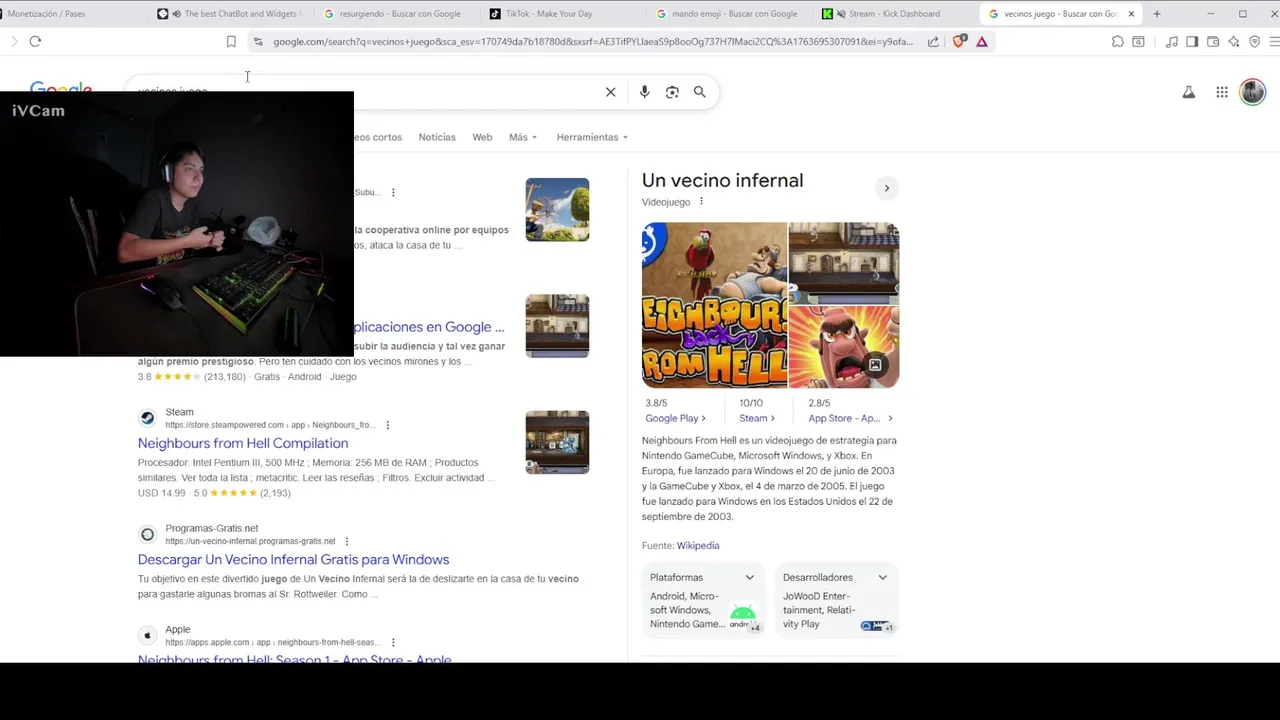This screenshot has height=720, width=1280.
Task: Open Descargar Un Vecino Infernal Gratis link
Action: (x=293, y=559)
